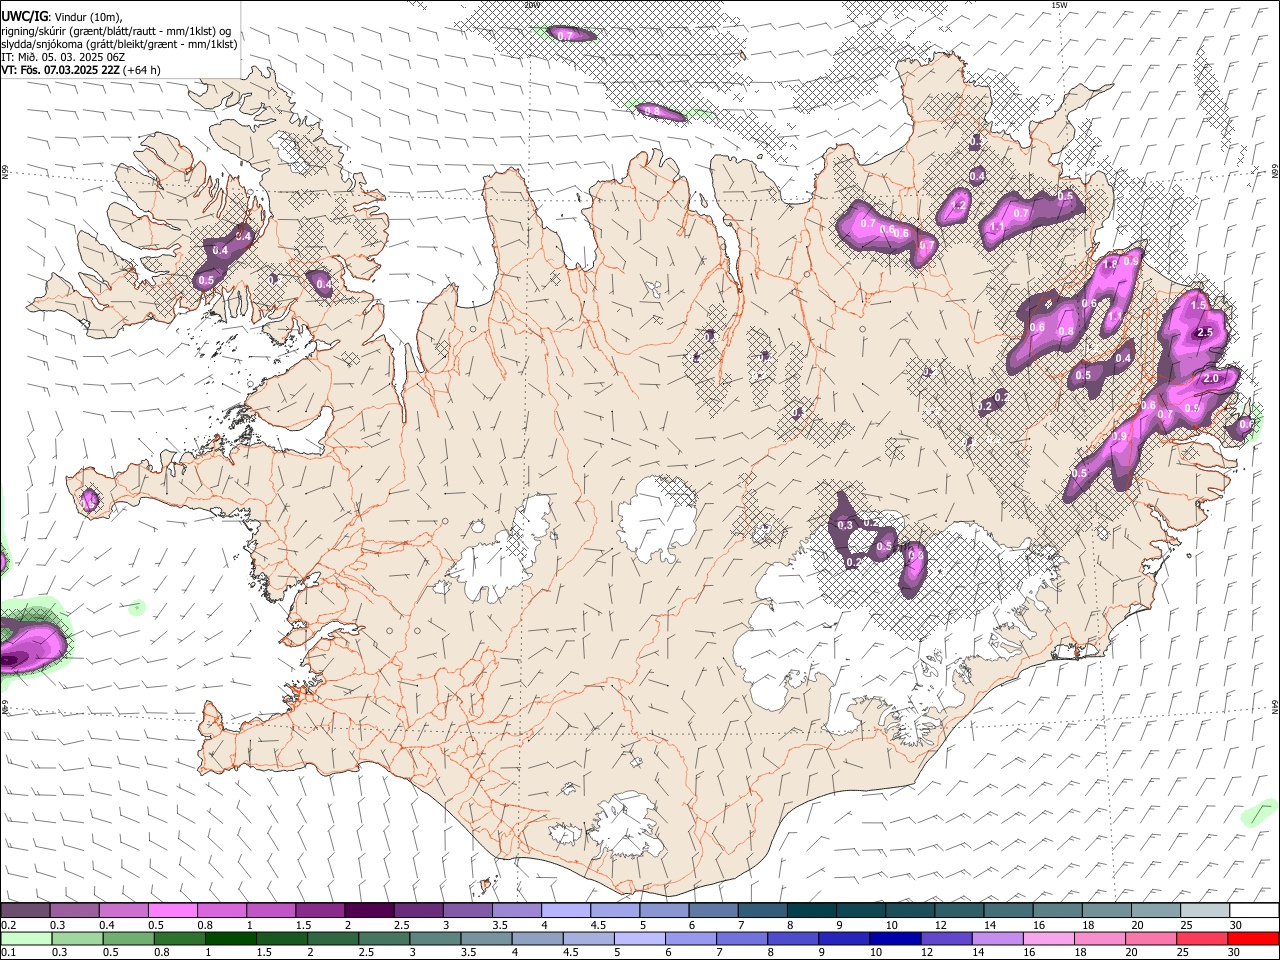This screenshot has height=960, width=1280.
Task: Pick the dark blue swatch above the bottom-row 10 label
Action: [893, 939]
